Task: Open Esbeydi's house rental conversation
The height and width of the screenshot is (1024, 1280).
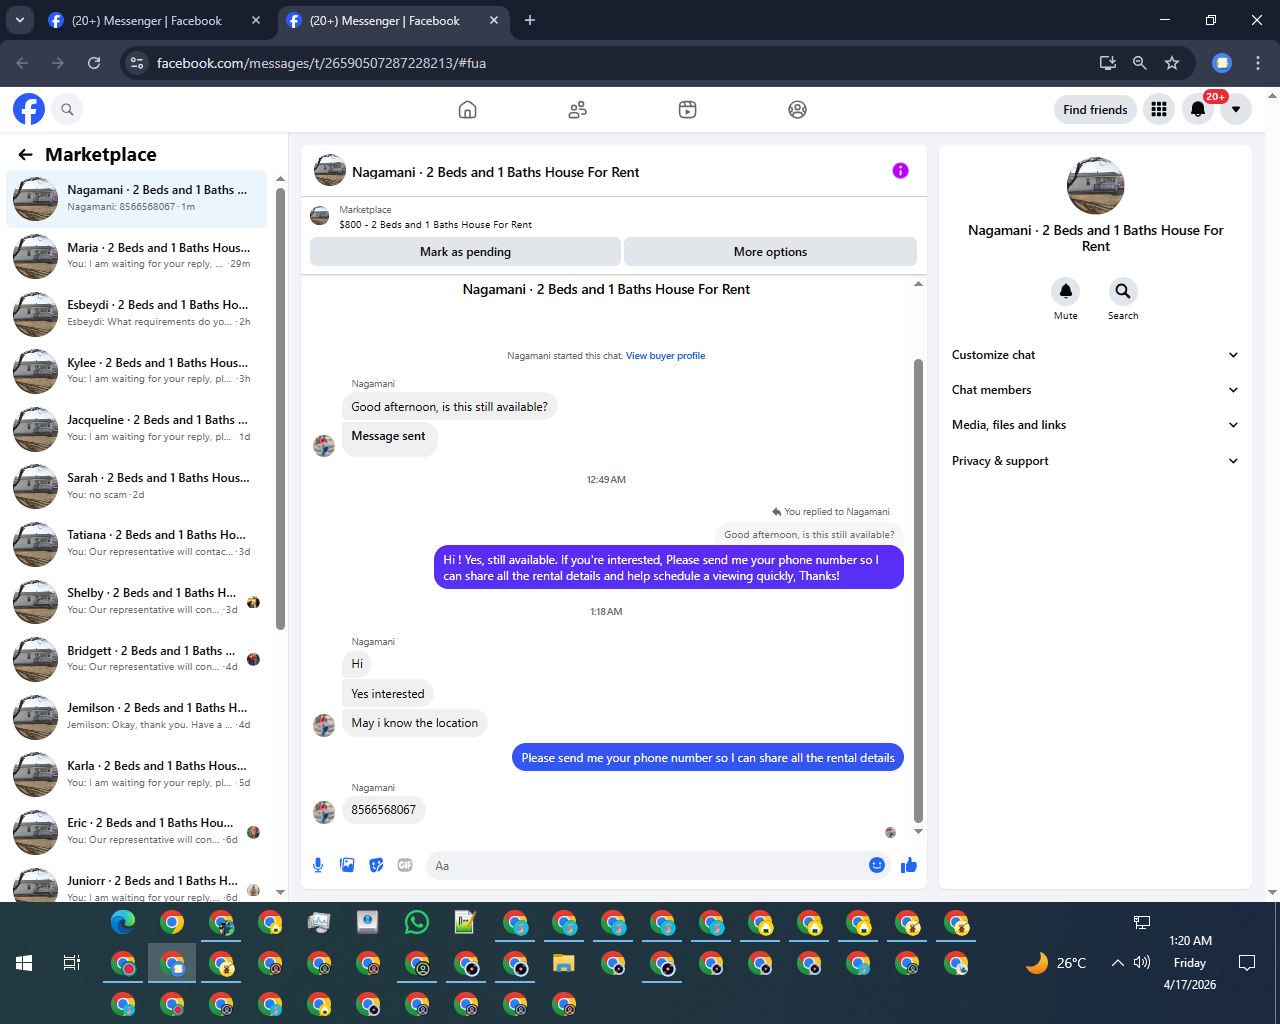Action: click(137, 313)
